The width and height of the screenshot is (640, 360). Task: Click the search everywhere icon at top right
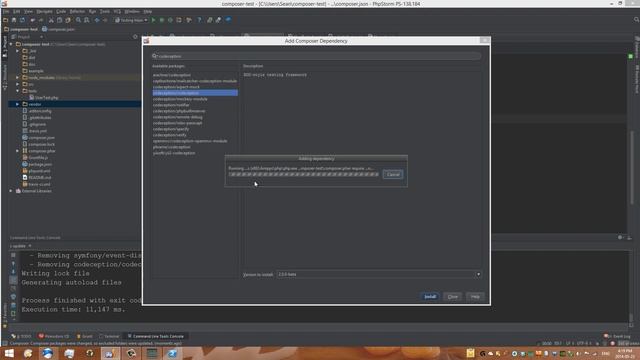(x=636, y=20)
